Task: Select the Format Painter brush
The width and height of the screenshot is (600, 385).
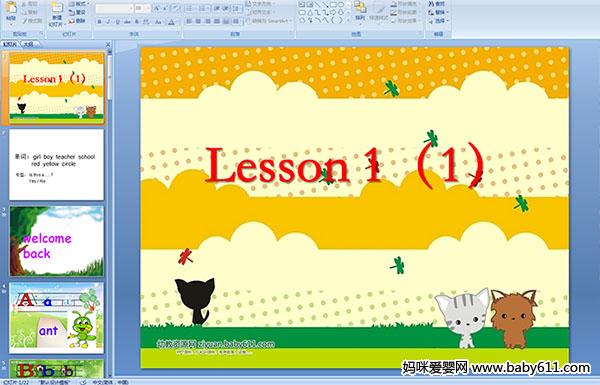Action: pyautogui.click(x=24, y=21)
